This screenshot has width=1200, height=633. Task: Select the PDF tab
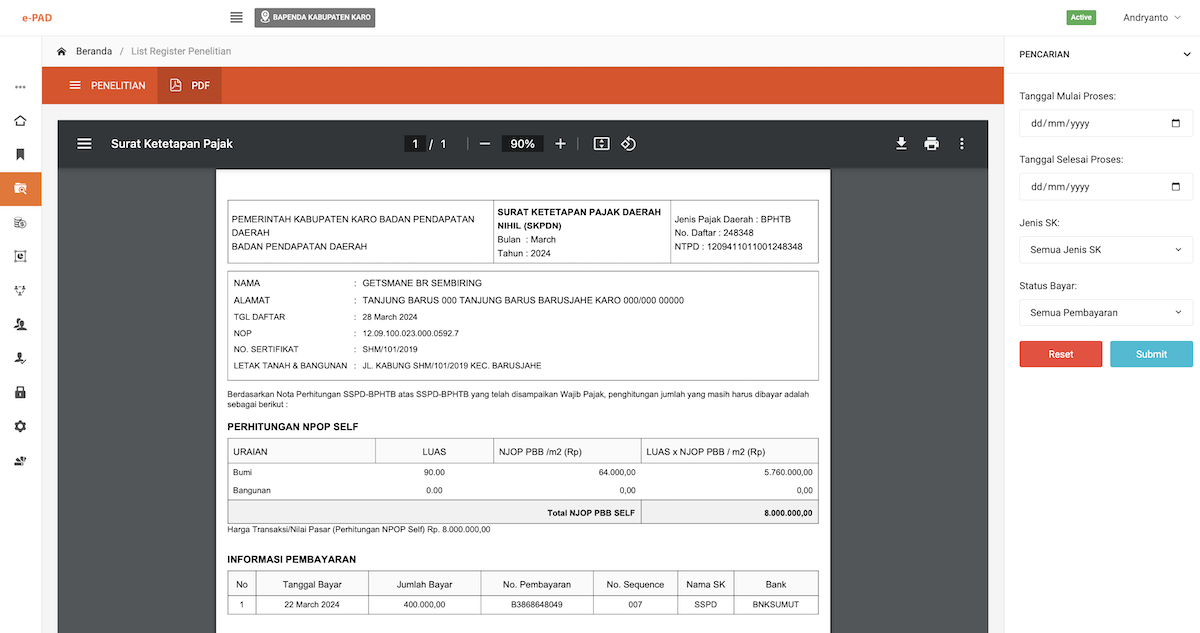(x=190, y=85)
